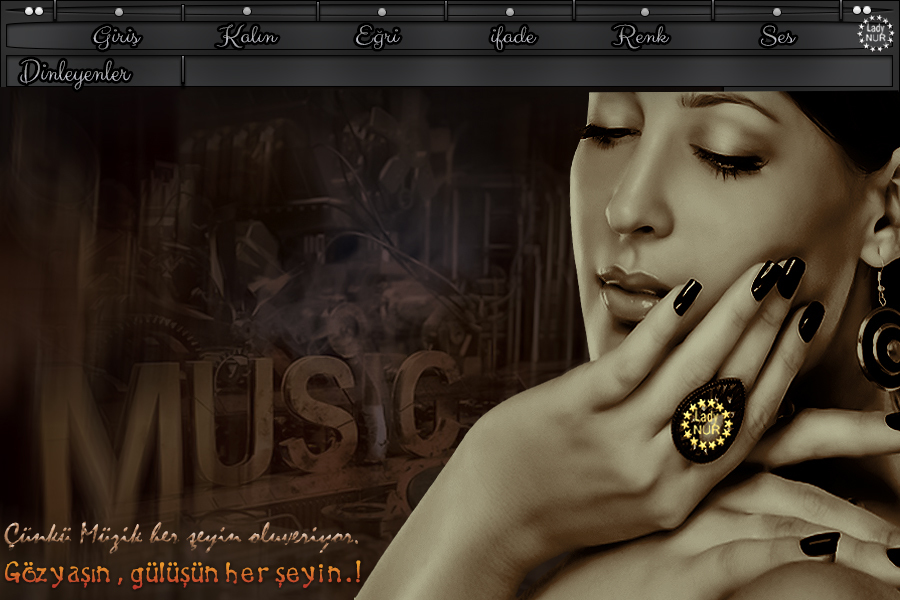The width and height of the screenshot is (900, 600).
Task: Click the dot above Giriş
Action: click(x=119, y=12)
